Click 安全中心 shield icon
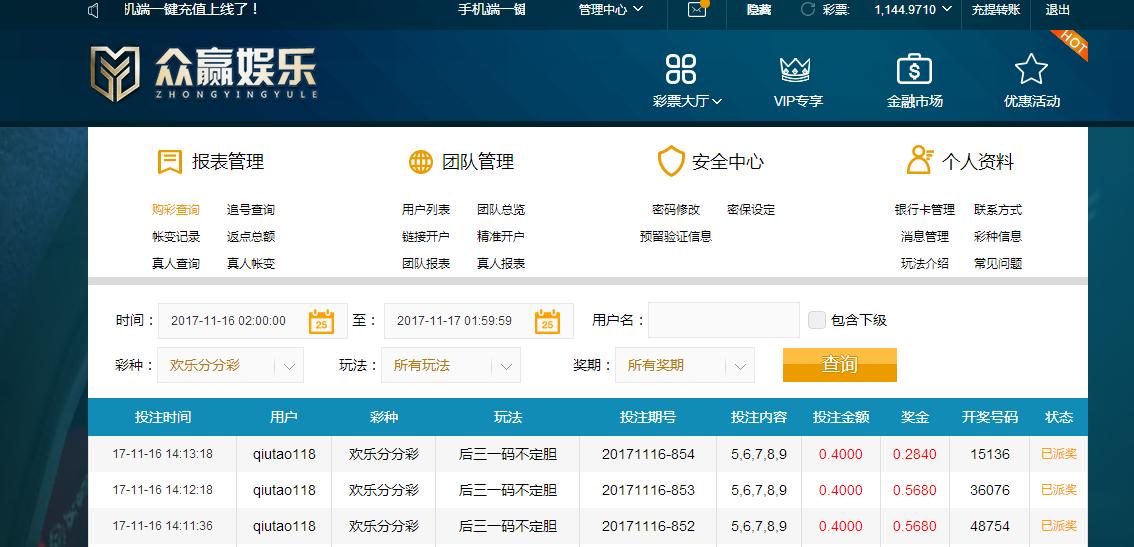The height and width of the screenshot is (547, 1134). click(x=670, y=161)
